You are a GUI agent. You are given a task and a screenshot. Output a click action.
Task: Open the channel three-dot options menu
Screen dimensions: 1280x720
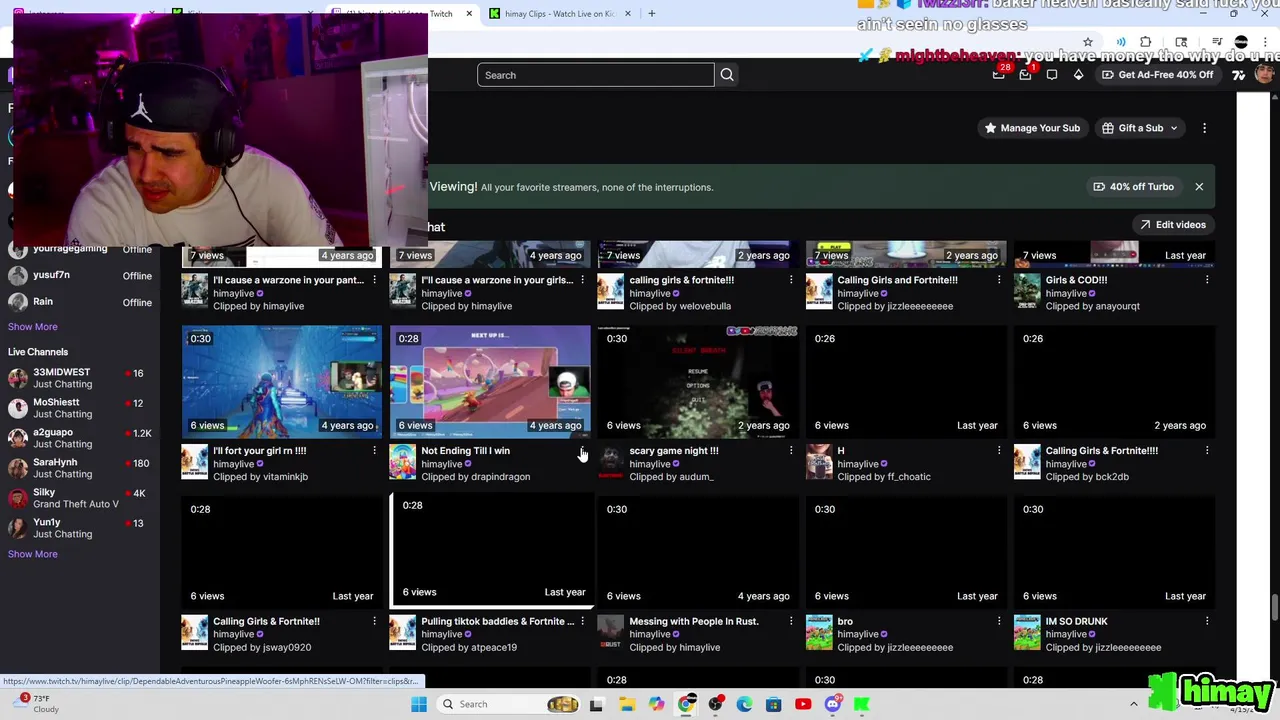tap(1204, 128)
